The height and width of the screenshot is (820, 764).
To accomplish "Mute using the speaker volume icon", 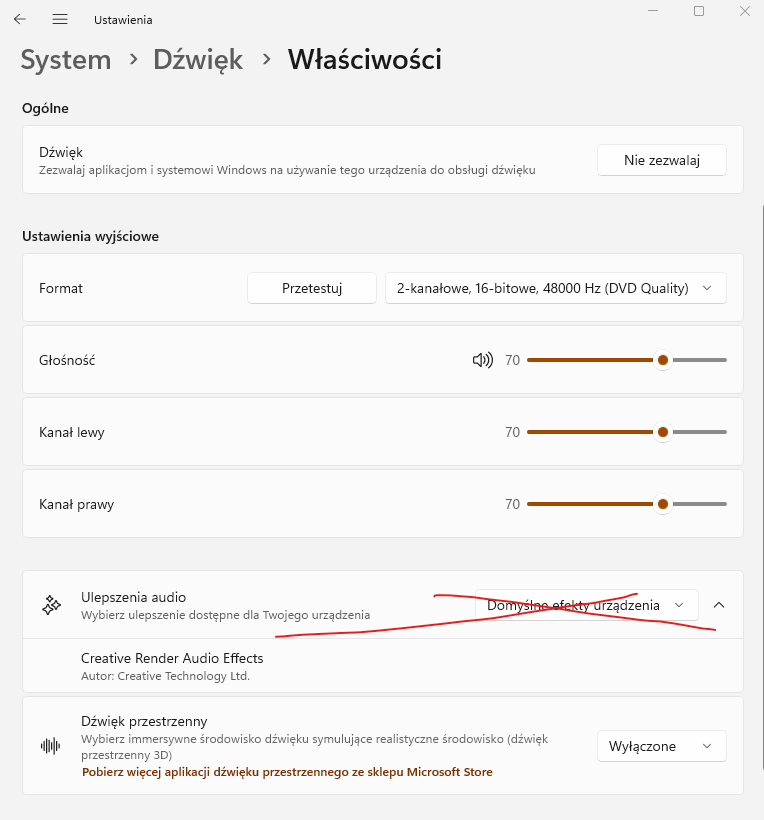I will point(482,360).
